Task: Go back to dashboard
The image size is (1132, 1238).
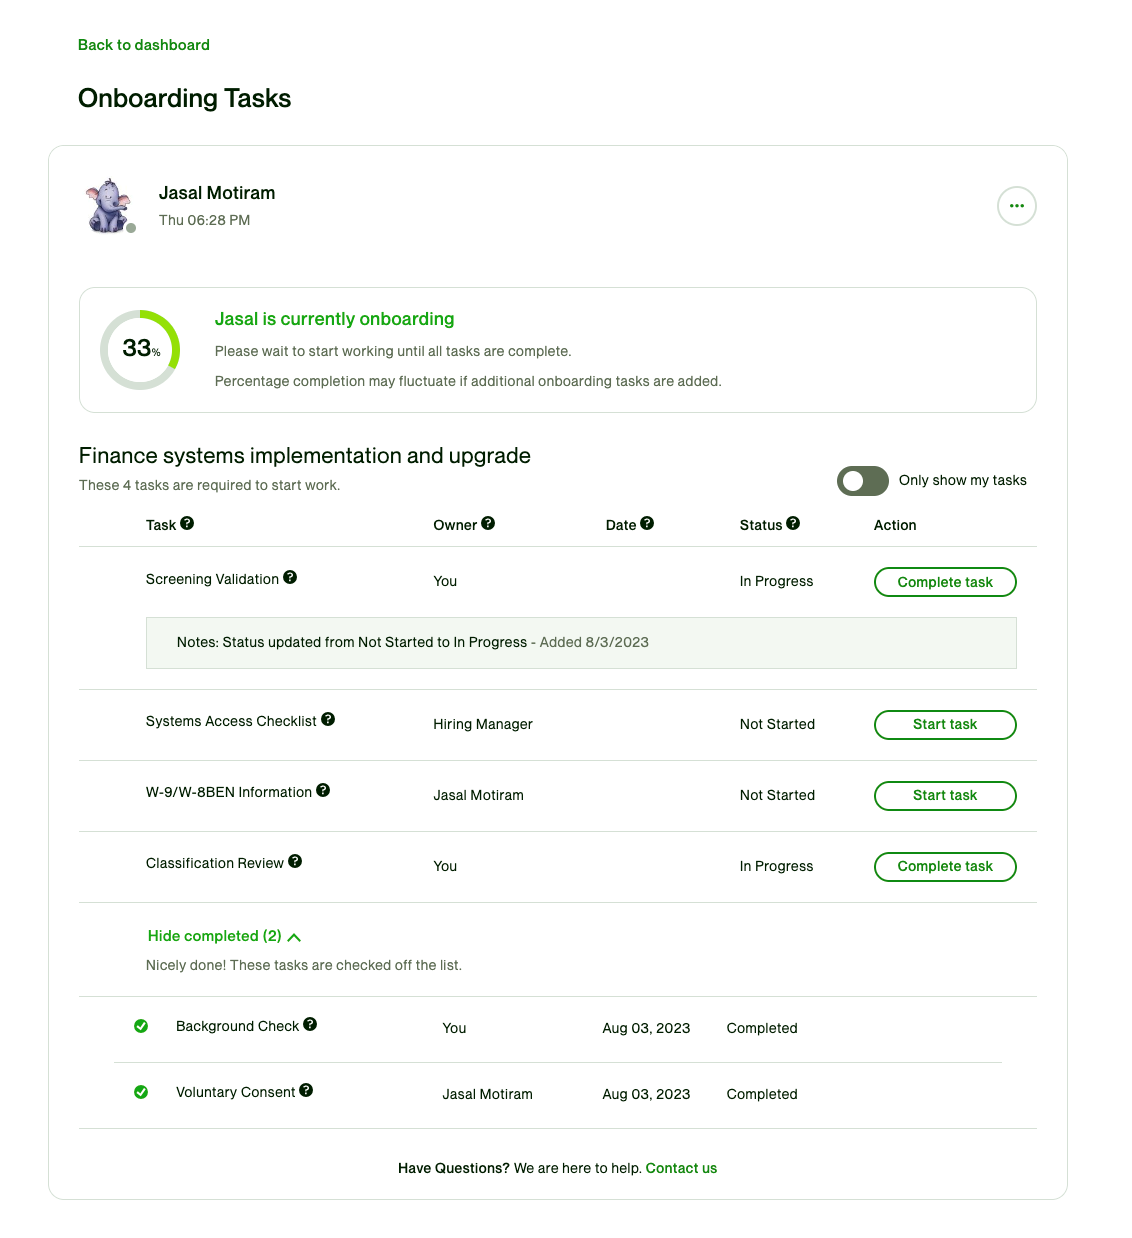Action: tap(144, 45)
